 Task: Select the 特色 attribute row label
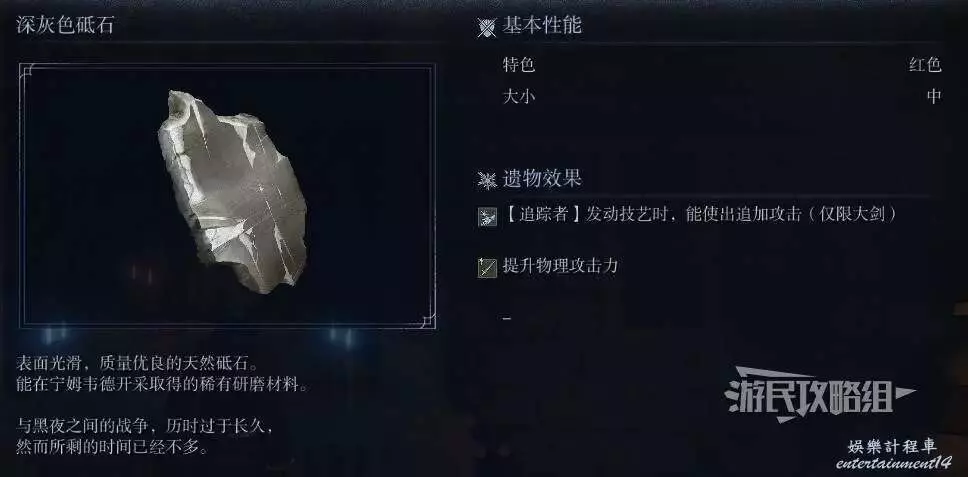click(x=519, y=64)
